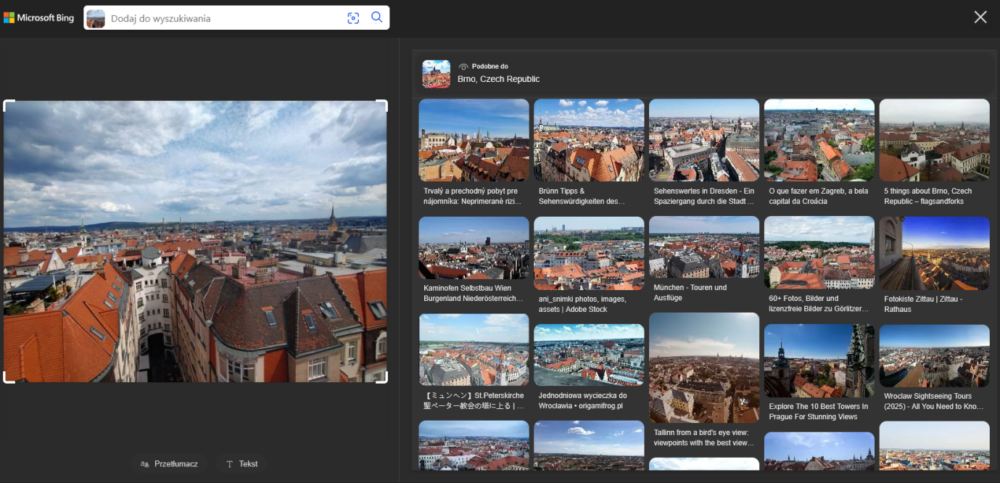The height and width of the screenshot is (483, 1000).
Task: Click the bottom-right crop corner handle
Action: pos(383,378)
